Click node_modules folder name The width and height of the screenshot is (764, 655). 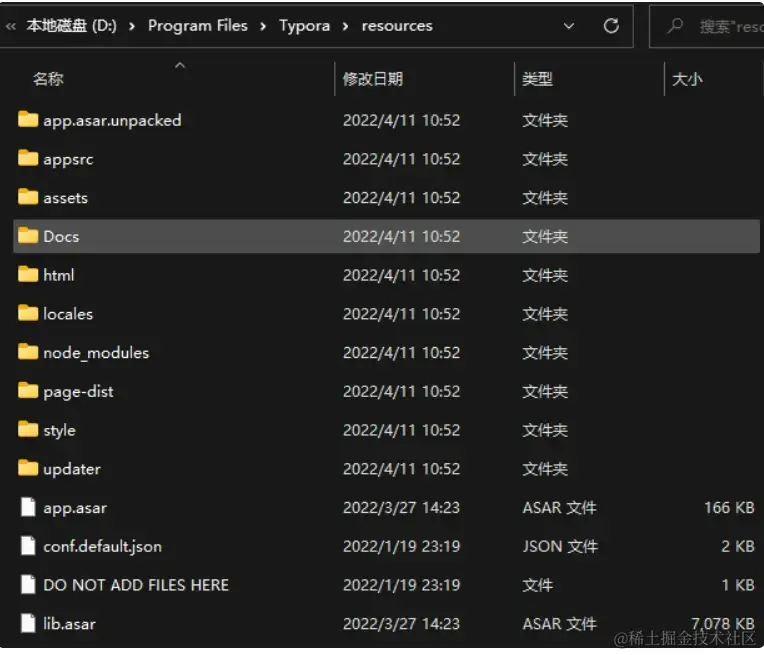pyautogui.click(x=96, y=353)
